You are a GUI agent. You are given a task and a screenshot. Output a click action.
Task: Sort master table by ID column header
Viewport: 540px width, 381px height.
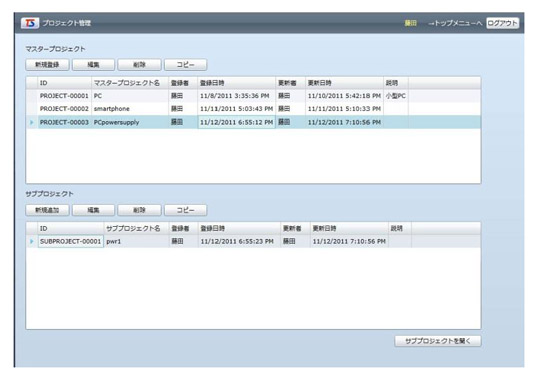64,83
